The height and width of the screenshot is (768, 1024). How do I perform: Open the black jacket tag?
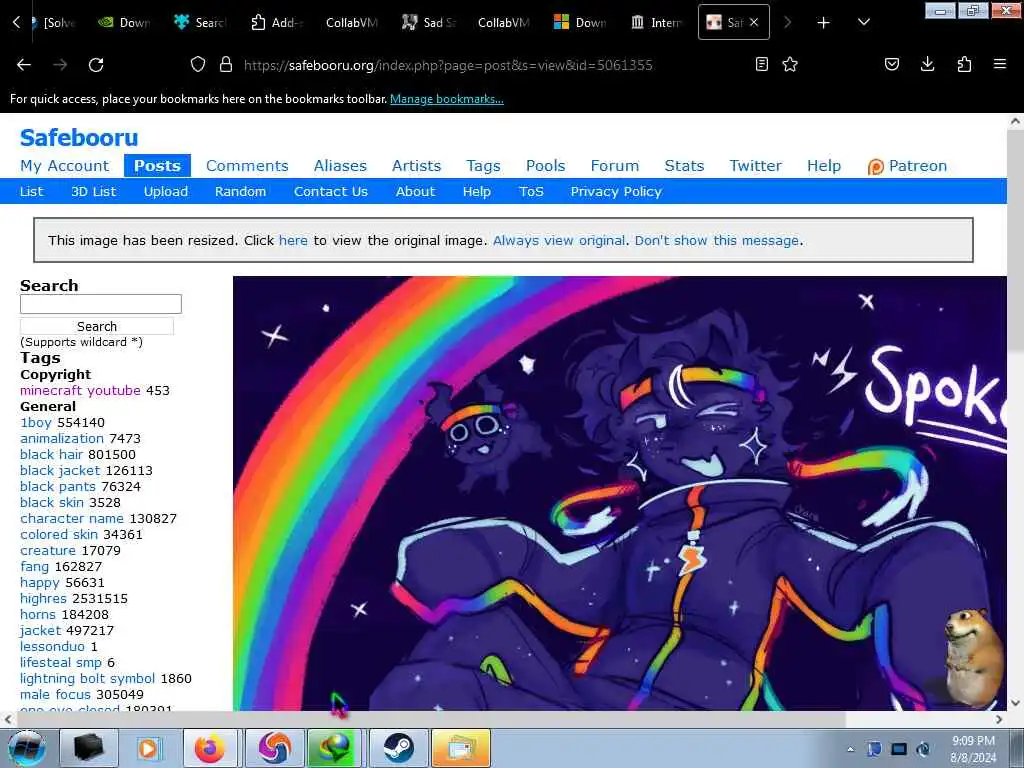[60, 470]
